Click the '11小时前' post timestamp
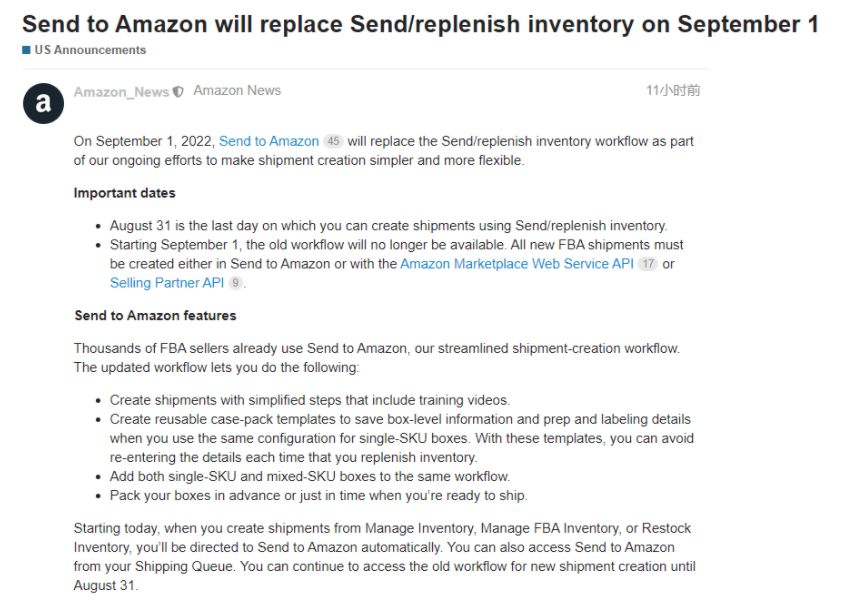This screenshot has height=615, width=845. click(673, 91)
